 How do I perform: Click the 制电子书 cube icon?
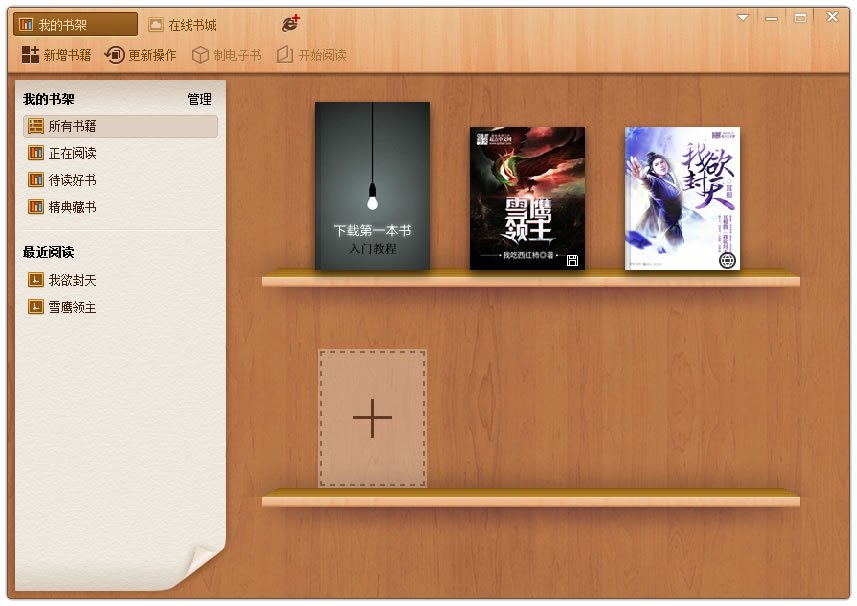tap(200, 55)
